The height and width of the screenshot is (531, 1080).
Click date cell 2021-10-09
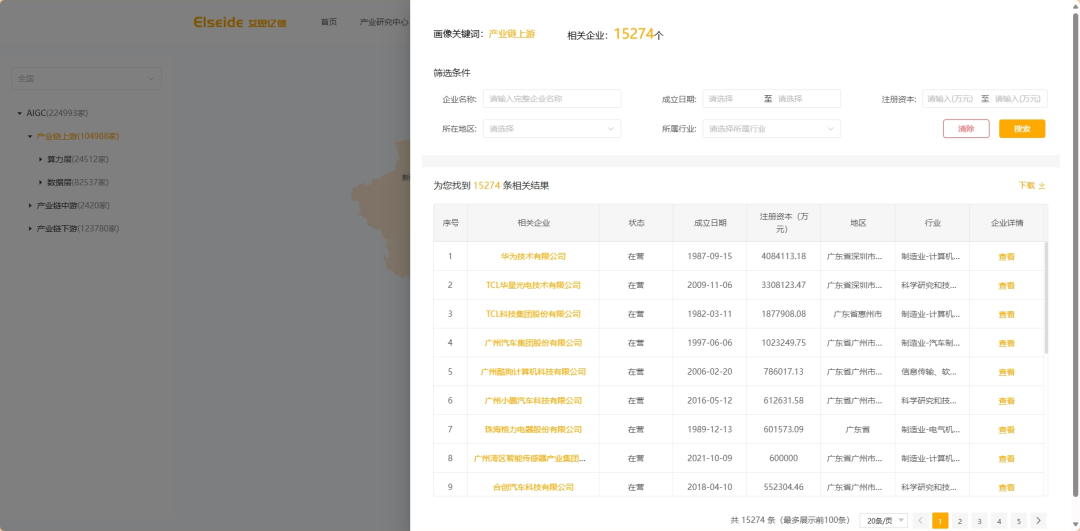pos(709,459)
